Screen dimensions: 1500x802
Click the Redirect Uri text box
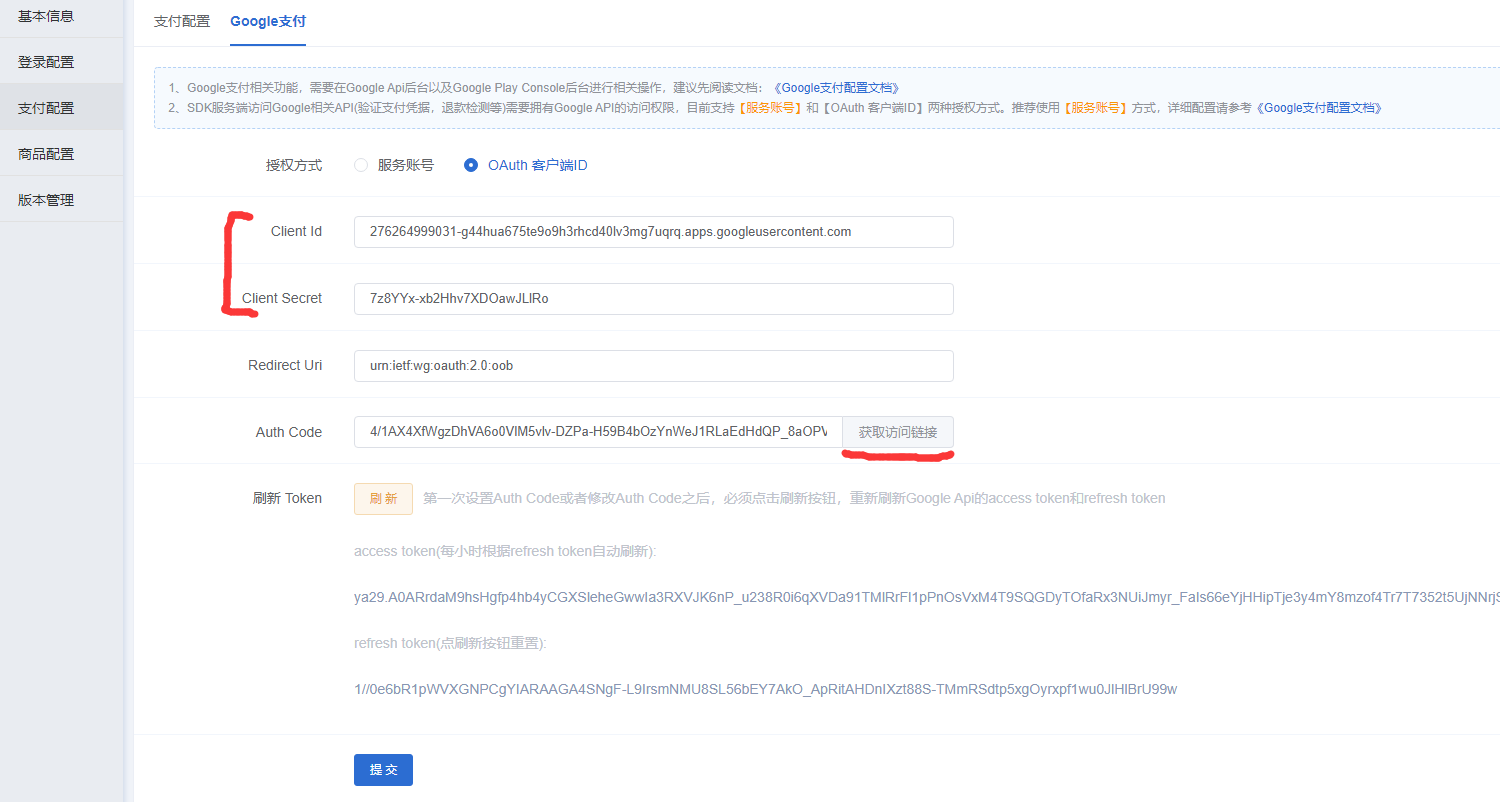coord(653,366)
